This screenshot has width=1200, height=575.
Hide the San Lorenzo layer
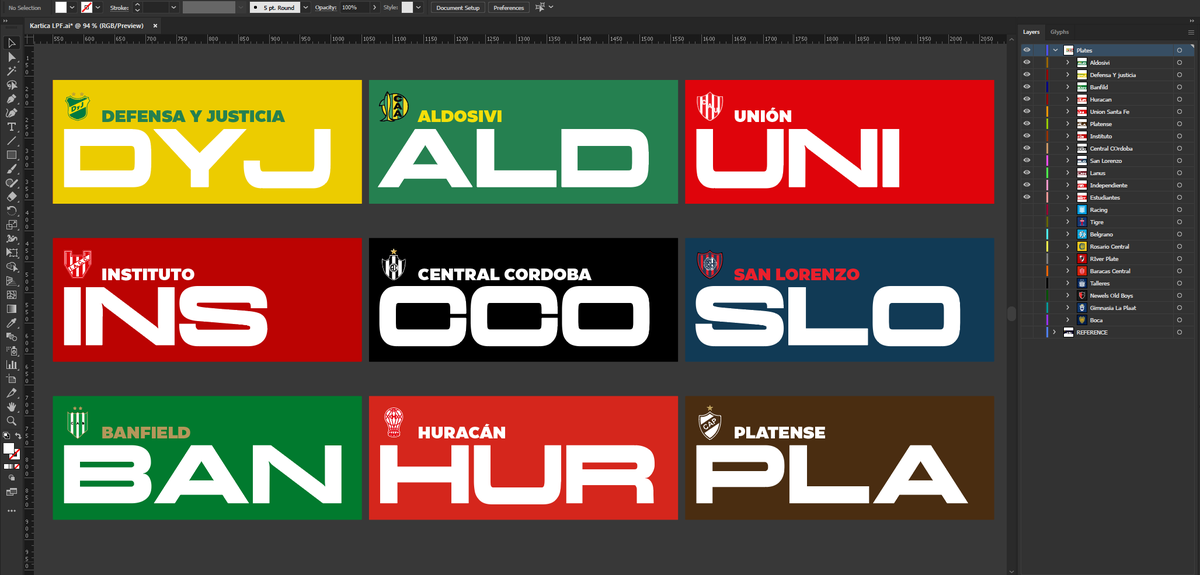point(1026,160)
